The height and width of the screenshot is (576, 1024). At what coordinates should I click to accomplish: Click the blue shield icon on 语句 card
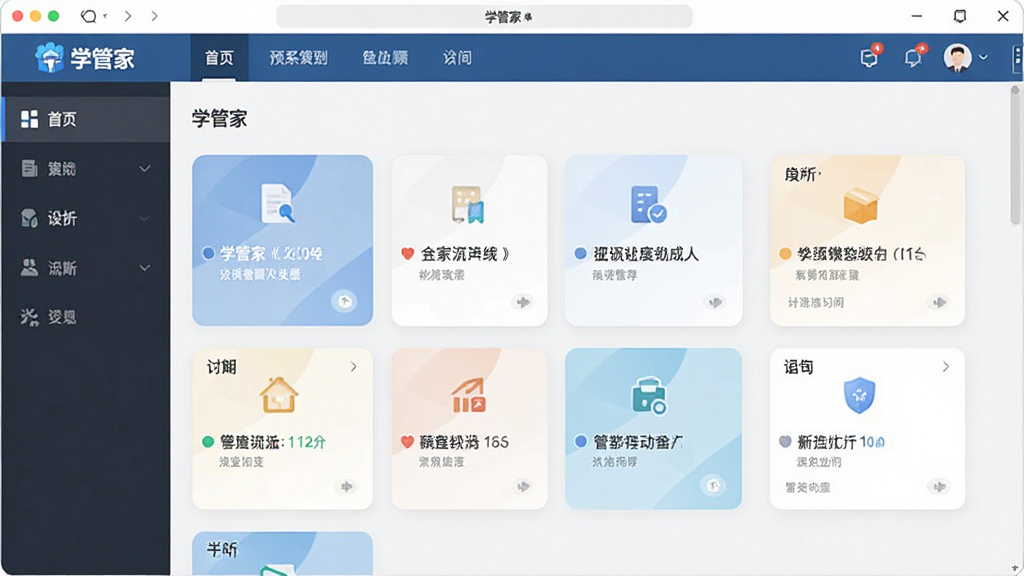[x=859, y=395]
